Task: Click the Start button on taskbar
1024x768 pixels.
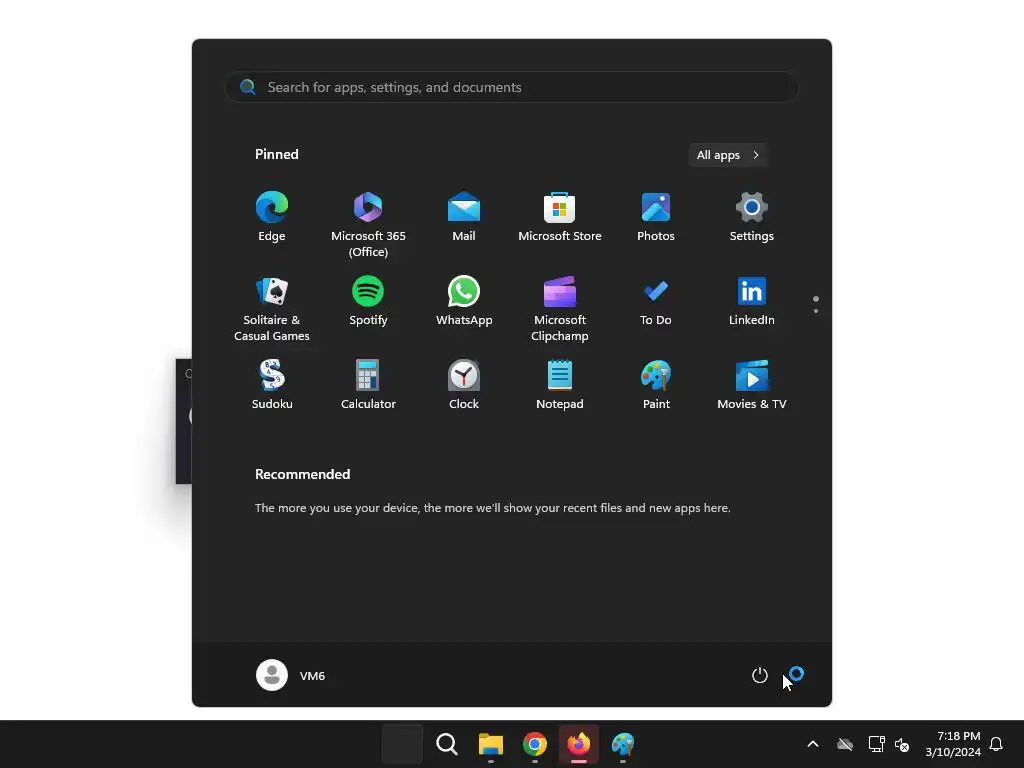Action: coord(402,744)
